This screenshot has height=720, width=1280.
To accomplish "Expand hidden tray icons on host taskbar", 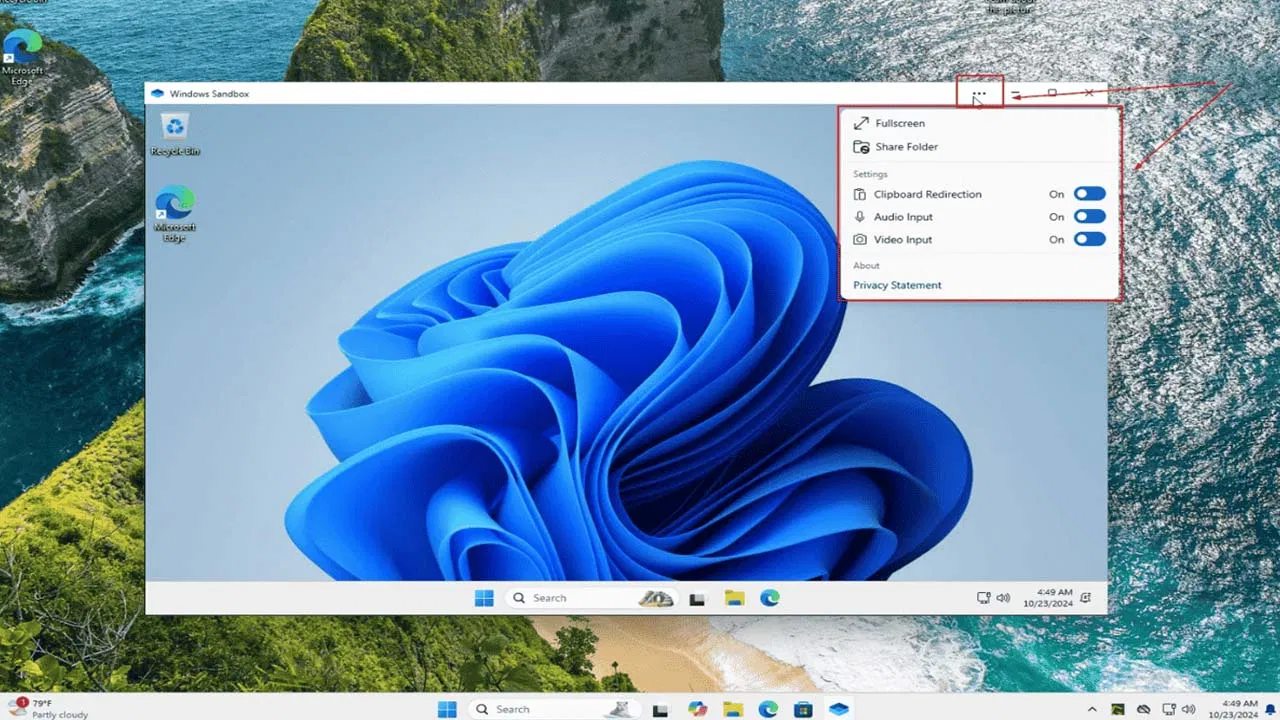I will click(1093, 709).
